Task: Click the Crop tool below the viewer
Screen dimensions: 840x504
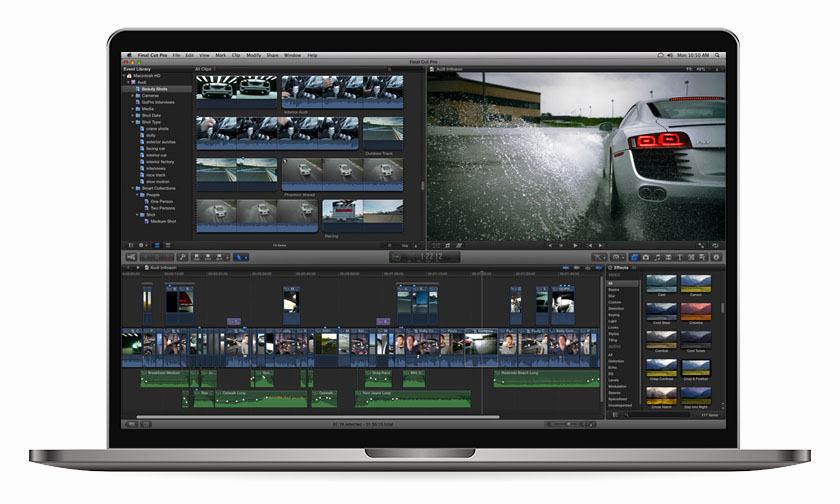Action: 448,245
